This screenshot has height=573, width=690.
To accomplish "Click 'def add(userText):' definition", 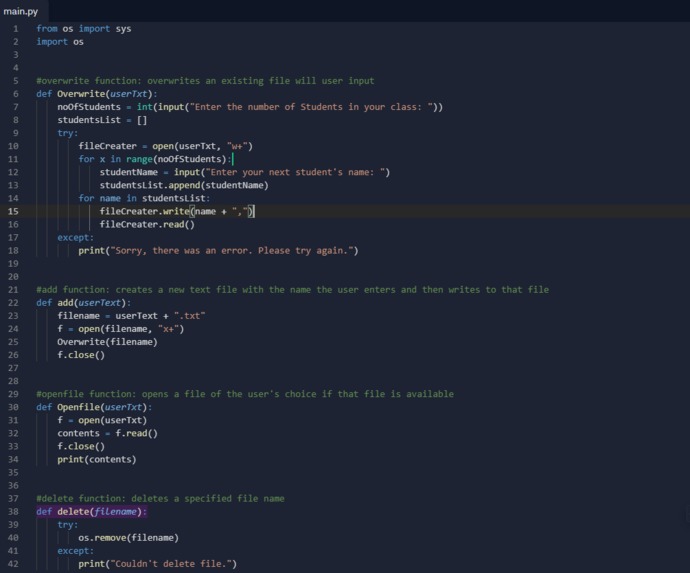I will click(83, 303).
